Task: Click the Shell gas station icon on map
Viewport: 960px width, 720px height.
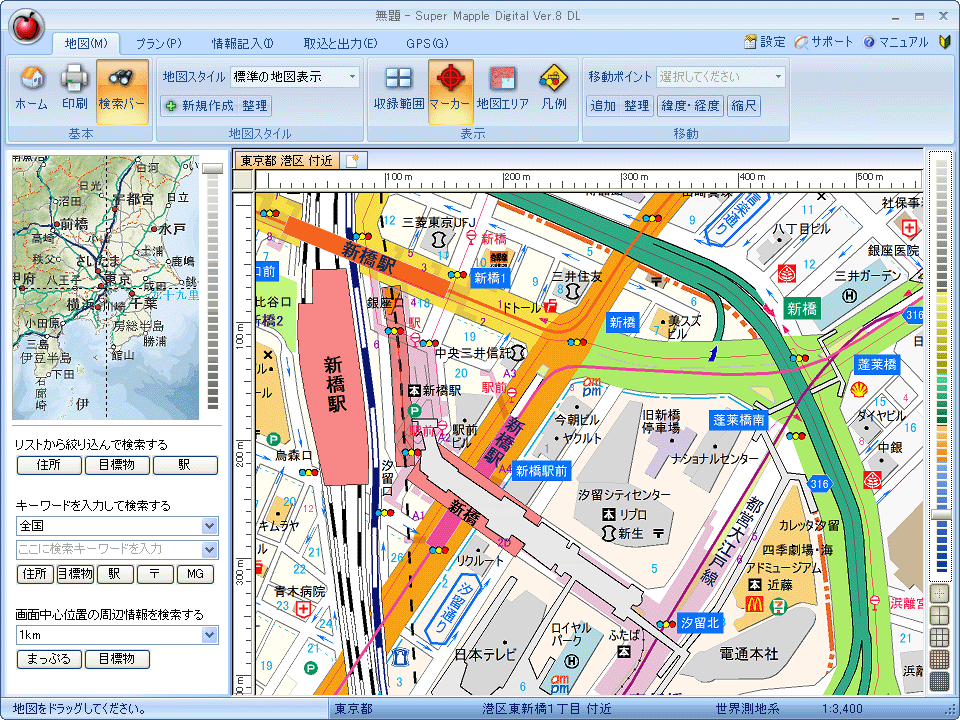Action: tap(859, 389)
